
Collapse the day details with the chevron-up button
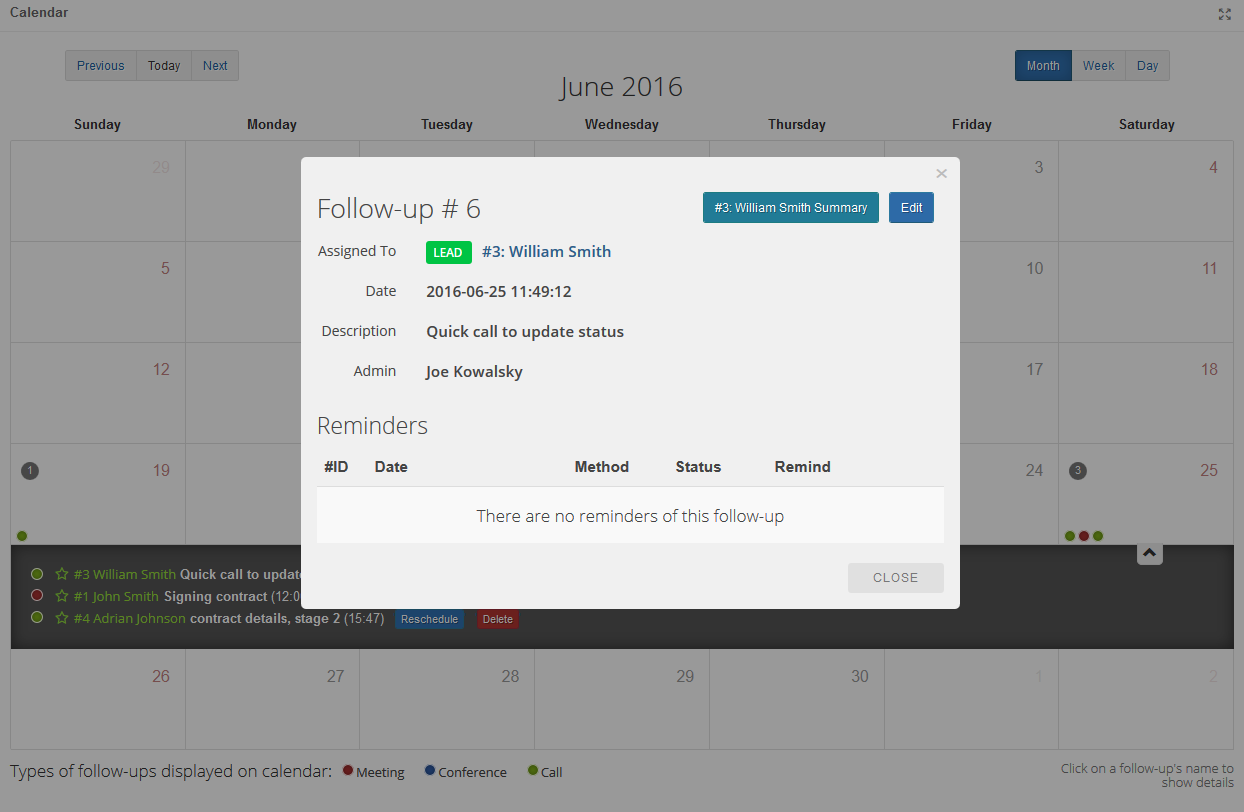(x=1150, y=552)
